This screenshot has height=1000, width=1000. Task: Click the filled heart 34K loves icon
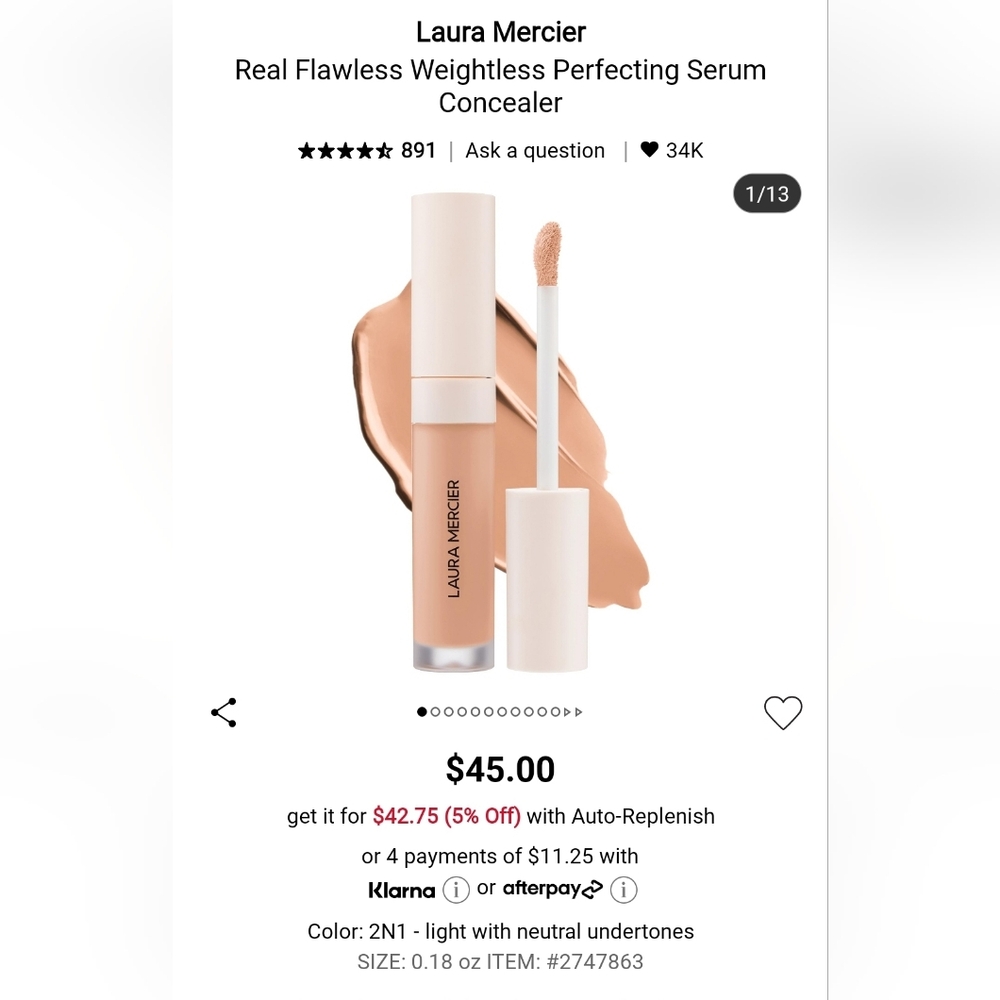649,149
